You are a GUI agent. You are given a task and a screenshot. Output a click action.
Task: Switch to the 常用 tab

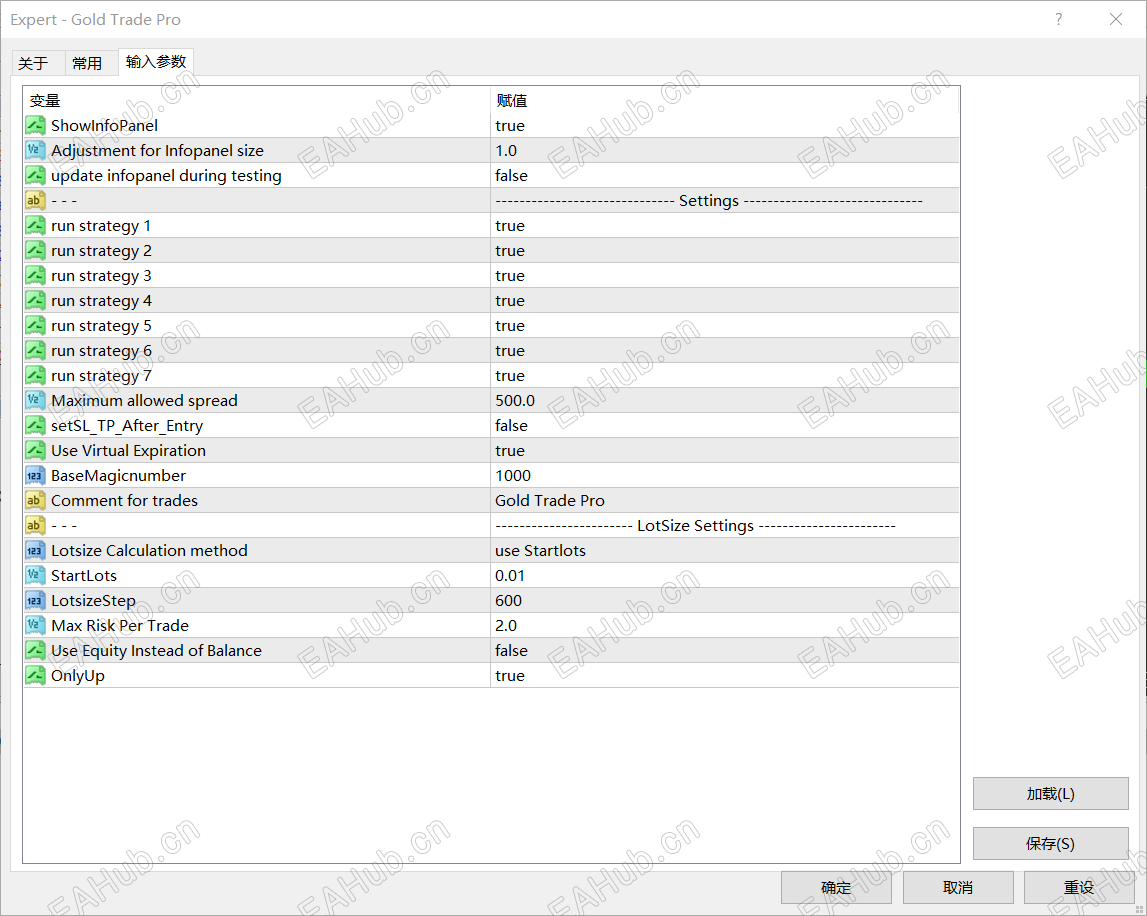pyautogui.click(x=91, y=64)
